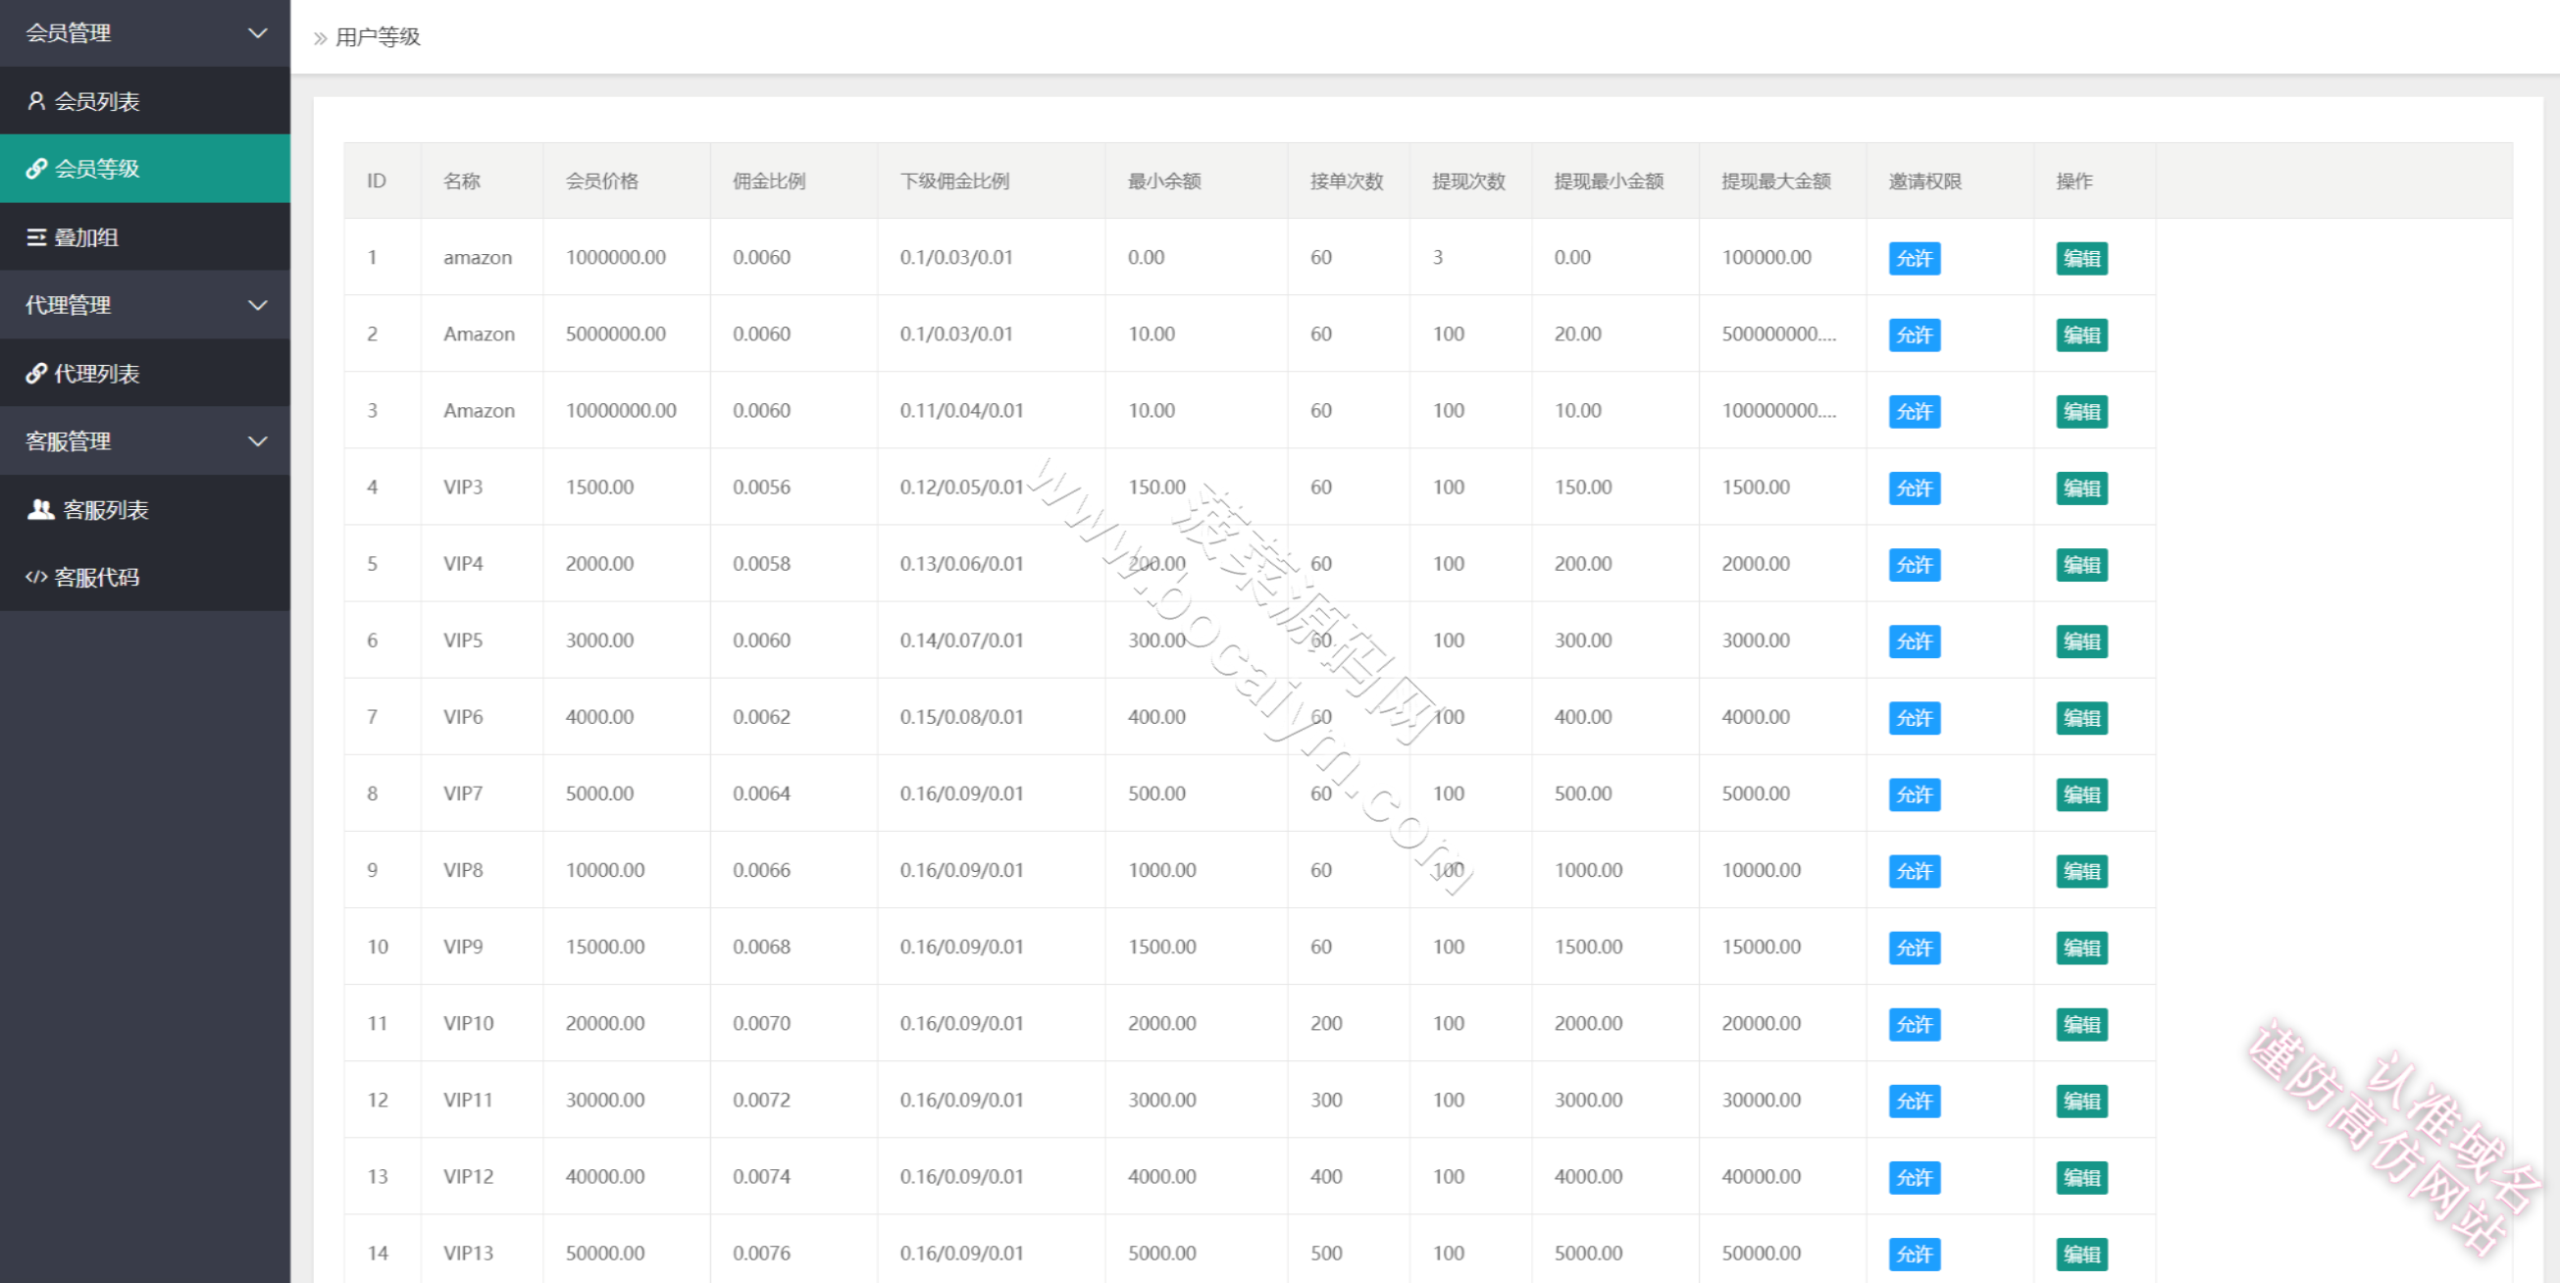Toggle 允许 invite permission for ID 1
The image size is (2560, 1283).
(x=1914, y=258)
